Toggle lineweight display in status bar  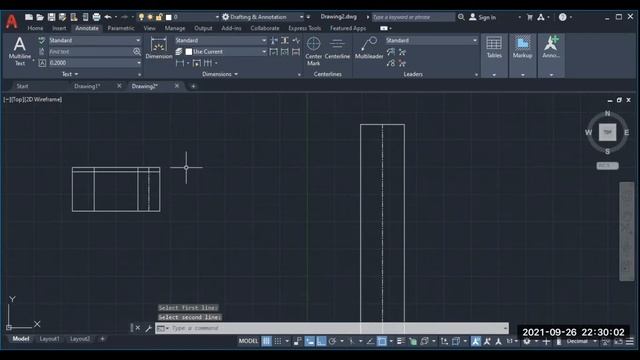[x=401, y=341]
